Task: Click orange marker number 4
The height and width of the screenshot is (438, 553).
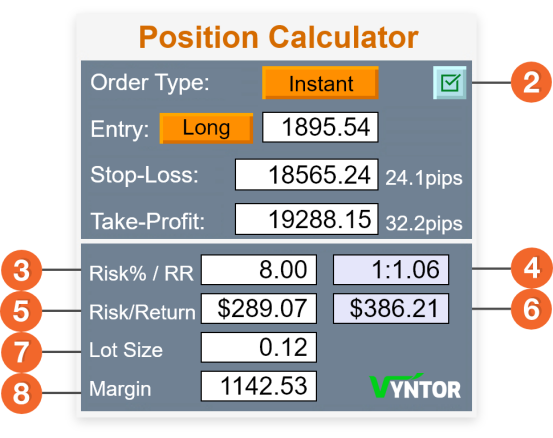Action: [531, 268]
